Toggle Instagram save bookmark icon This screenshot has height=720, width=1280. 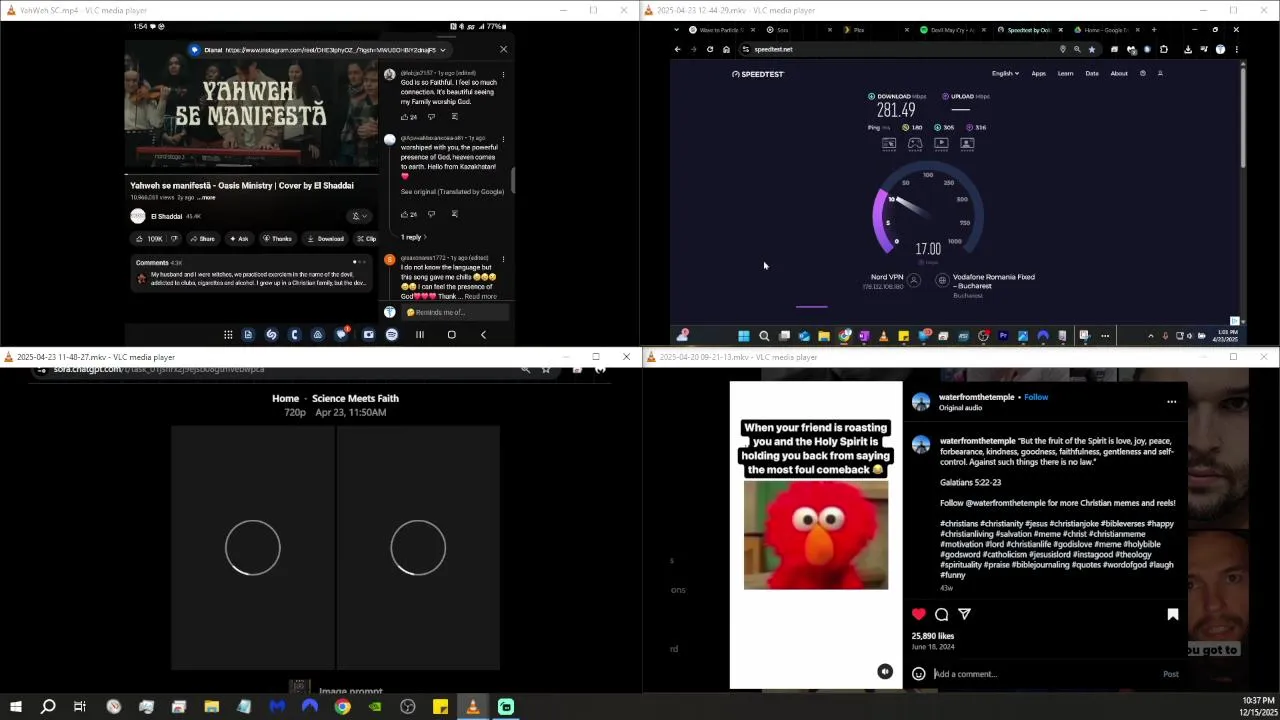click(1173, 614)
